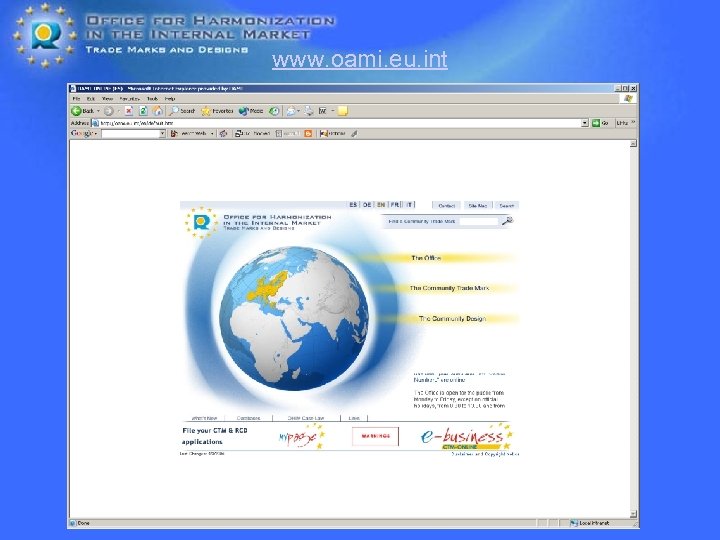The image size is (720, 540).
Task: Open the Edit button dropdown arrow
Action: click(x=332, y=111)
